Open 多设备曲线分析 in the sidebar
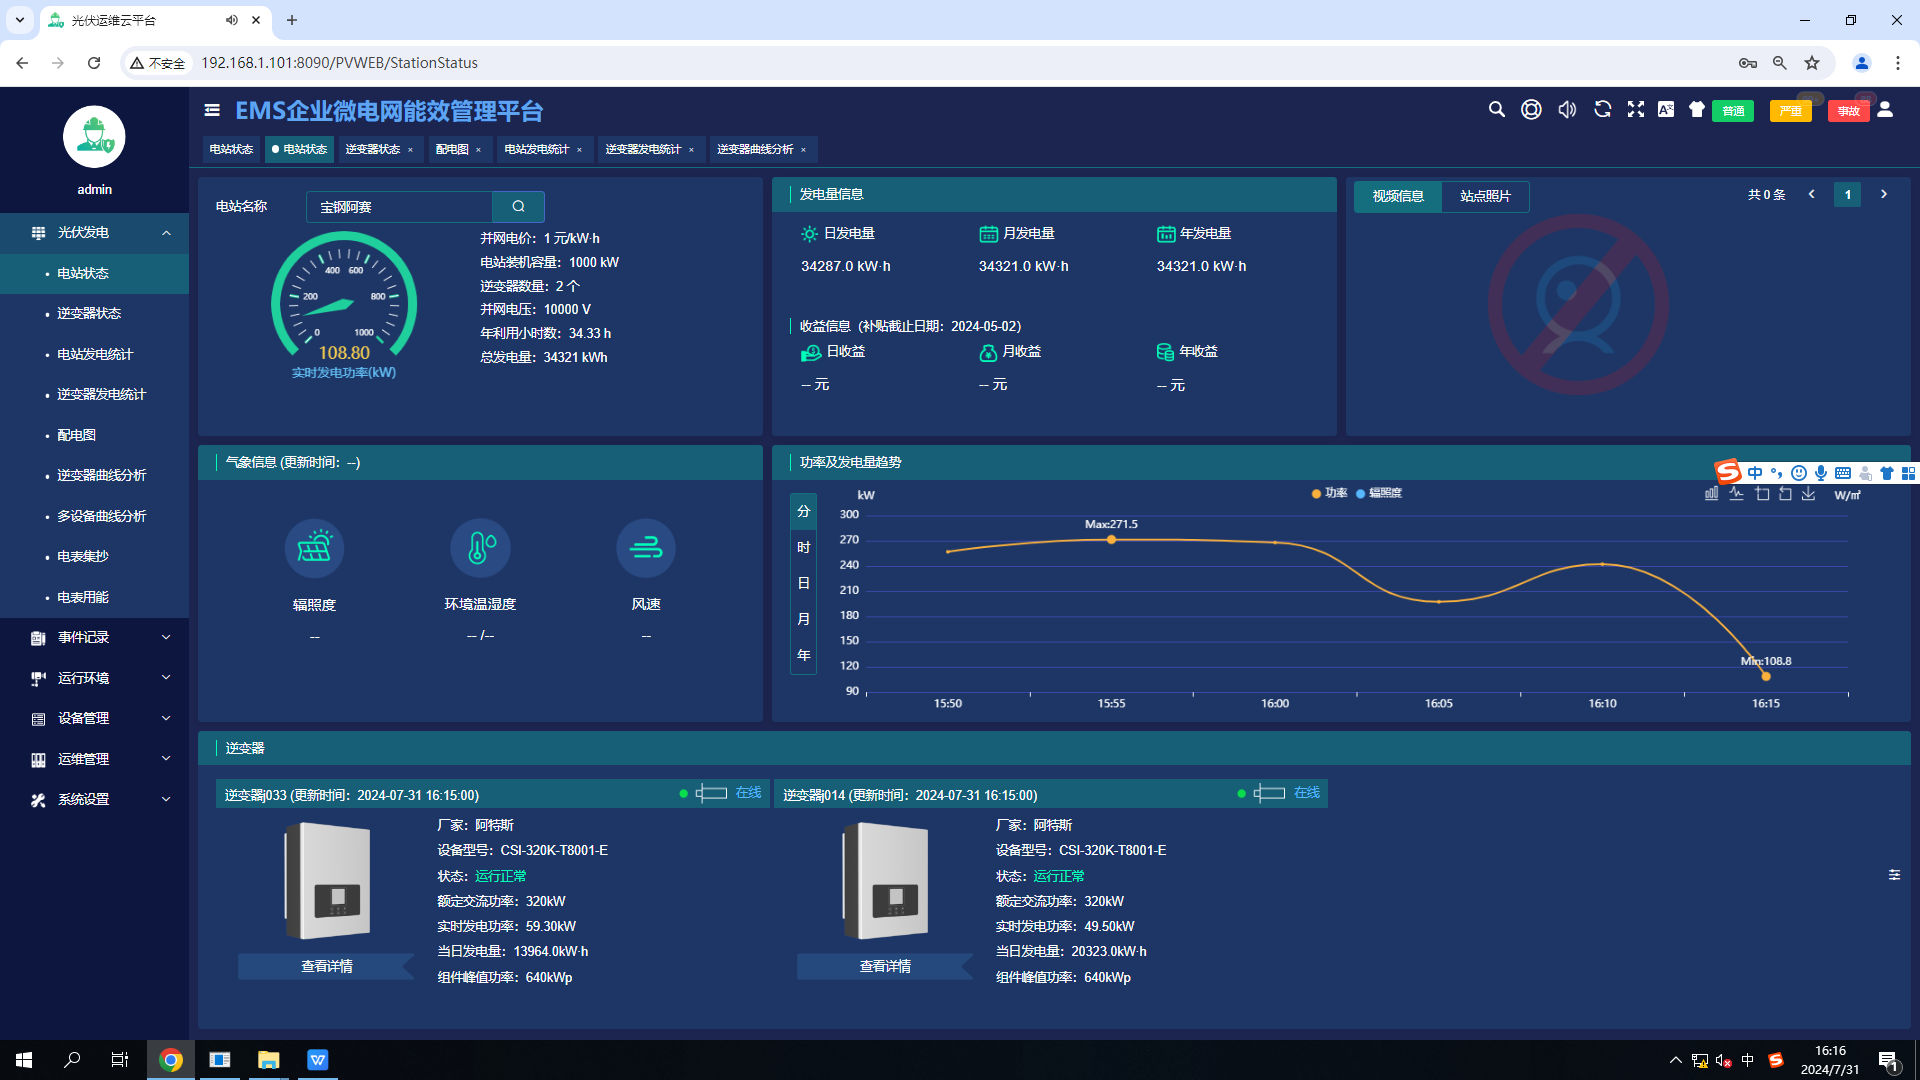This screenshot has width=1920, height=1080. pos(94,516)
